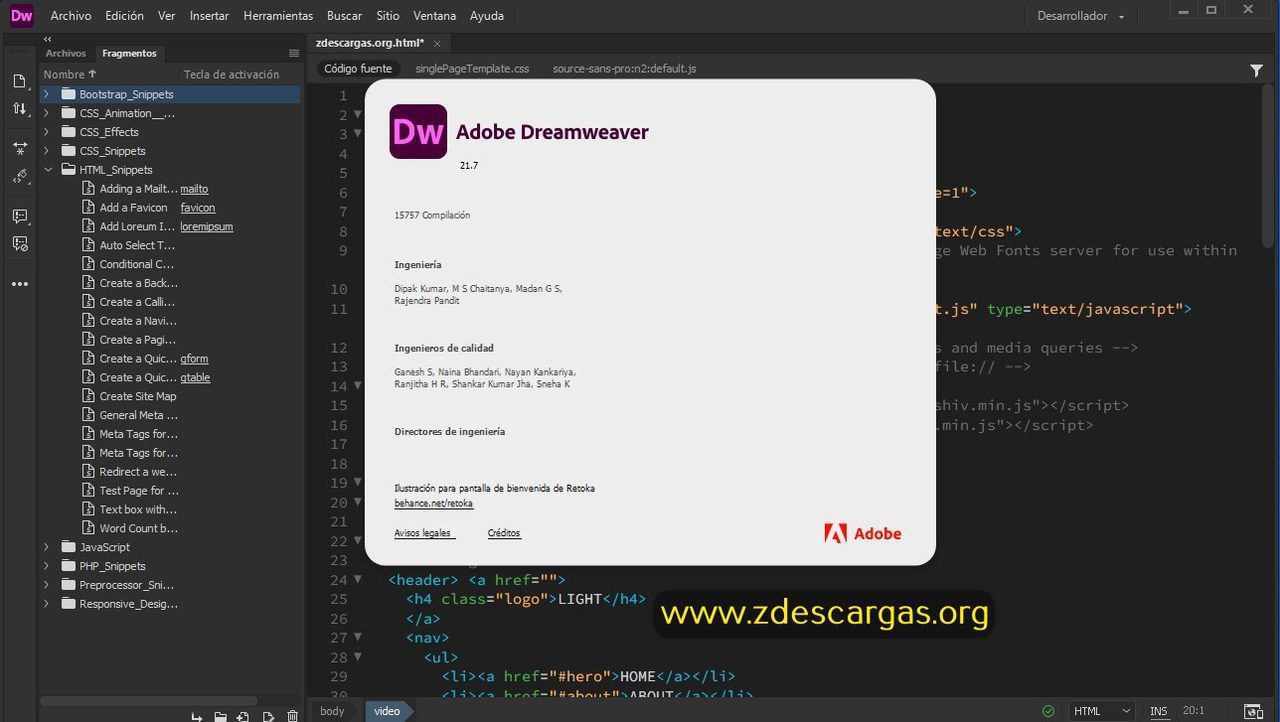The width and height of the screenshot is (1280, 722).
Task: Open the toolbar customize three-dots icon
Action: [x=19, y=284]
